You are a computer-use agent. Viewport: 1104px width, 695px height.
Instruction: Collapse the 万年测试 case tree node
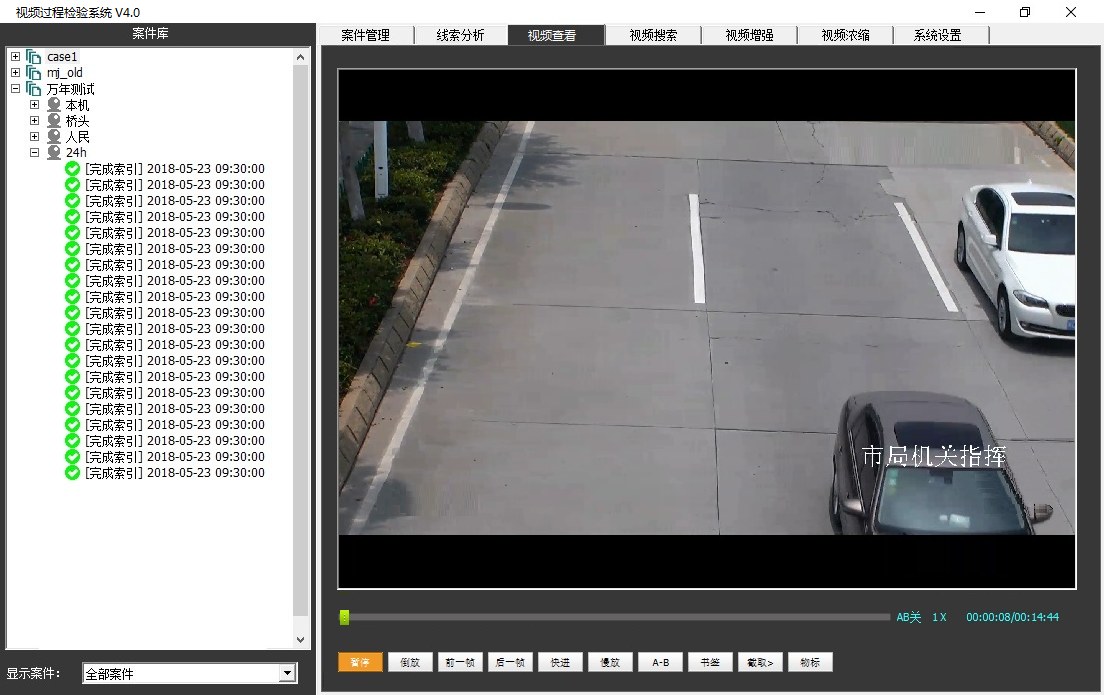tap(14, 88)
